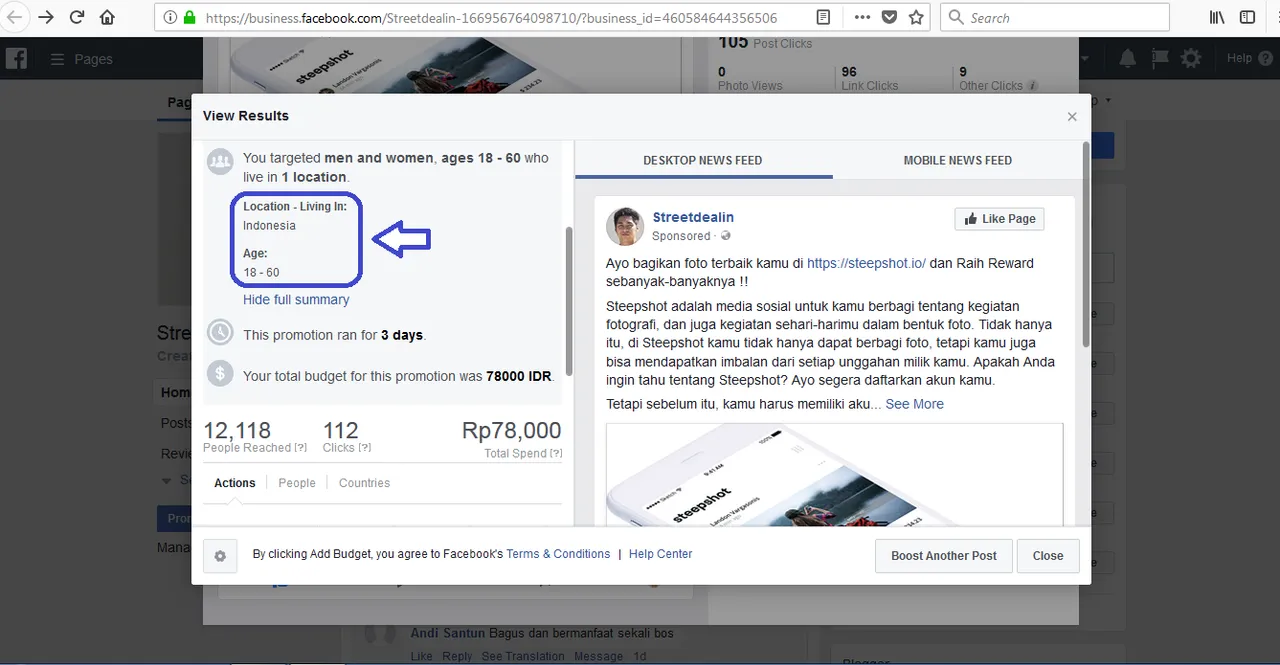Open Help Center link
Screen dimensions: 1280x665
point(660,554)
